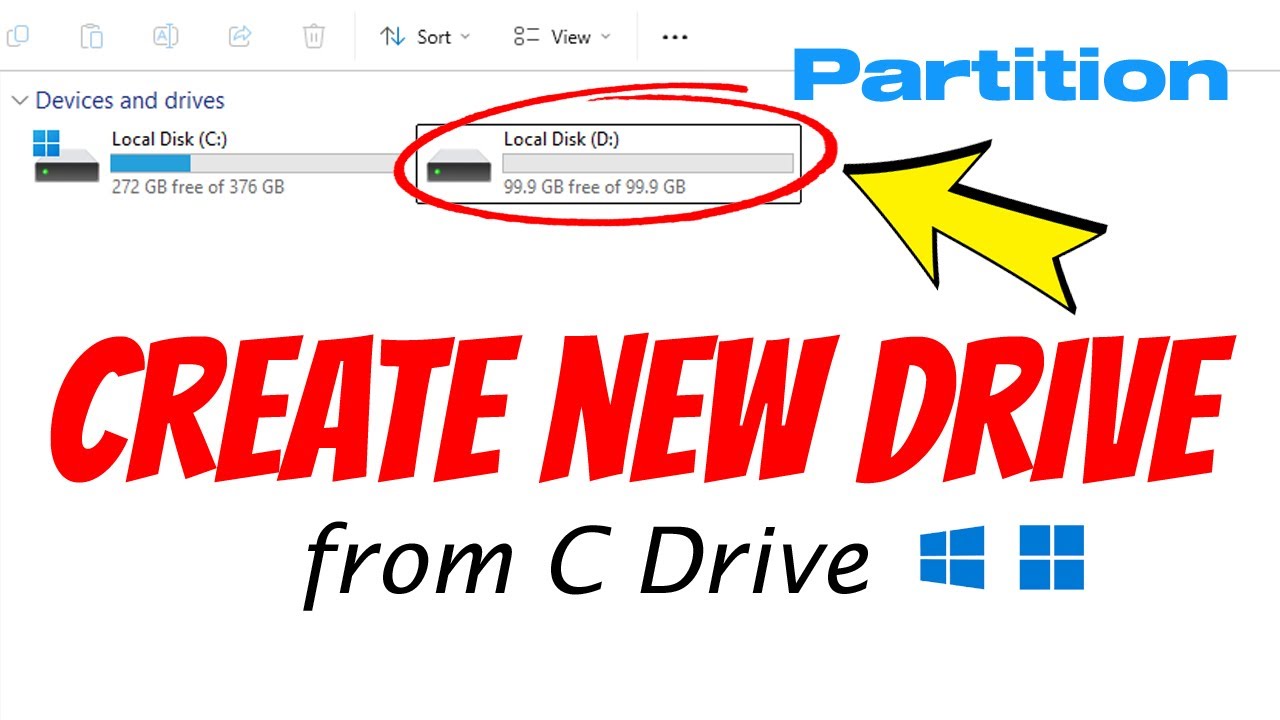The image size is (1280, 720).
Task: Open the Sort dropdown
Action: (x=424, y=37)
